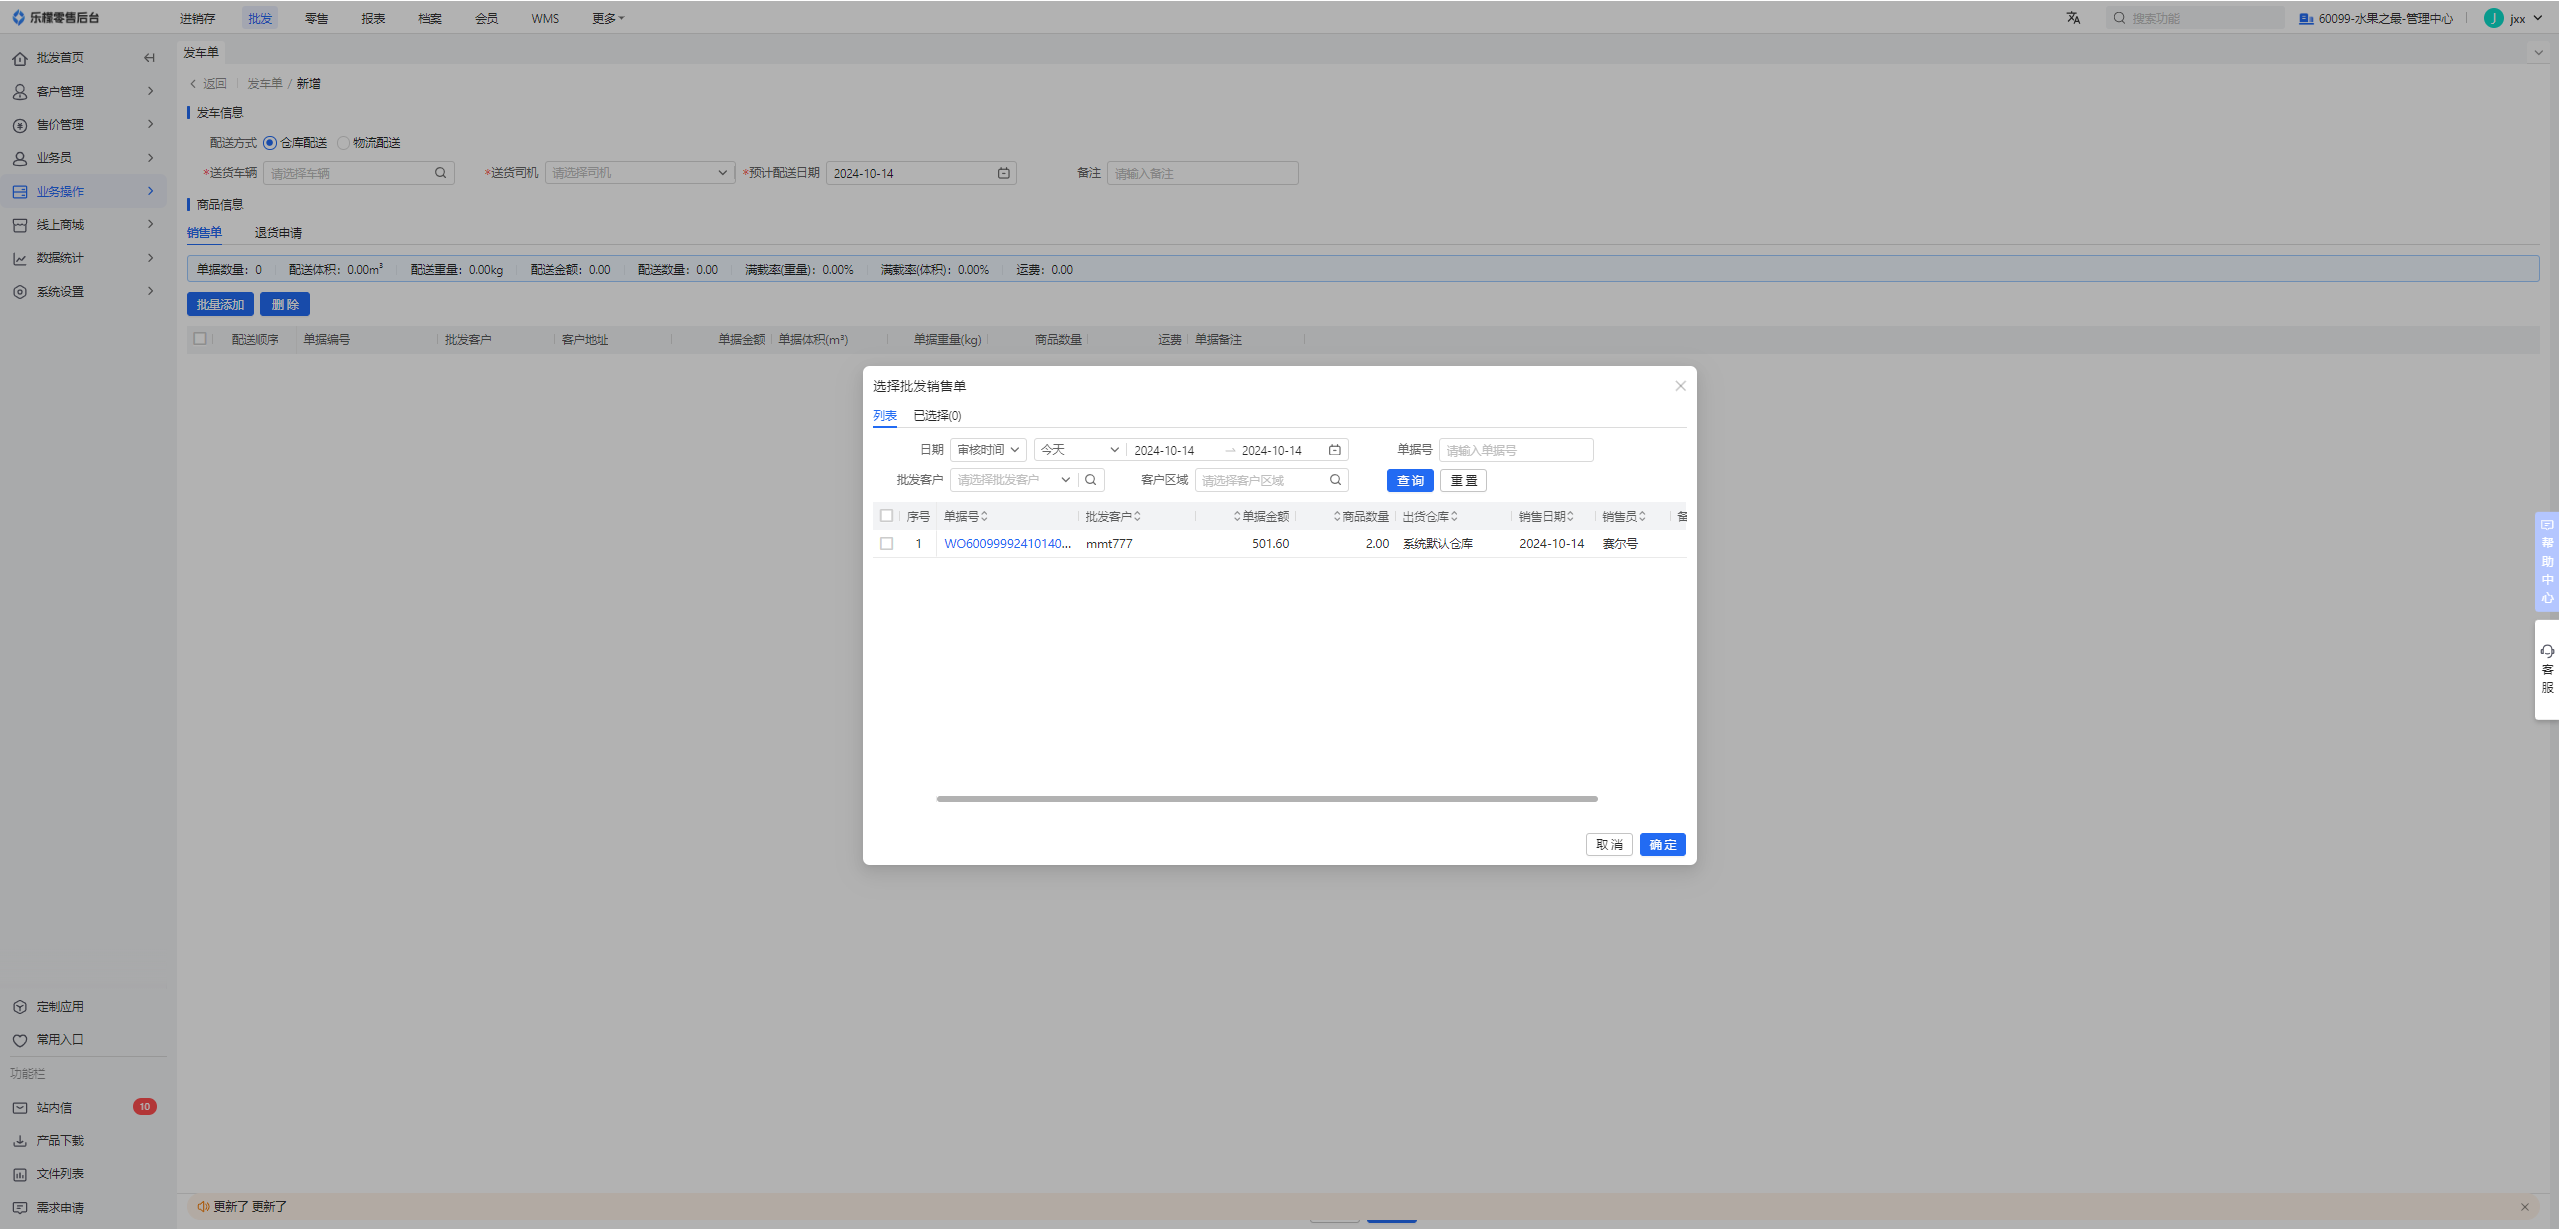This screenshot has height=1229, width=2559.
Task: Collapse the sidebar with the arrow icon
Action: (x=149, y=58)
